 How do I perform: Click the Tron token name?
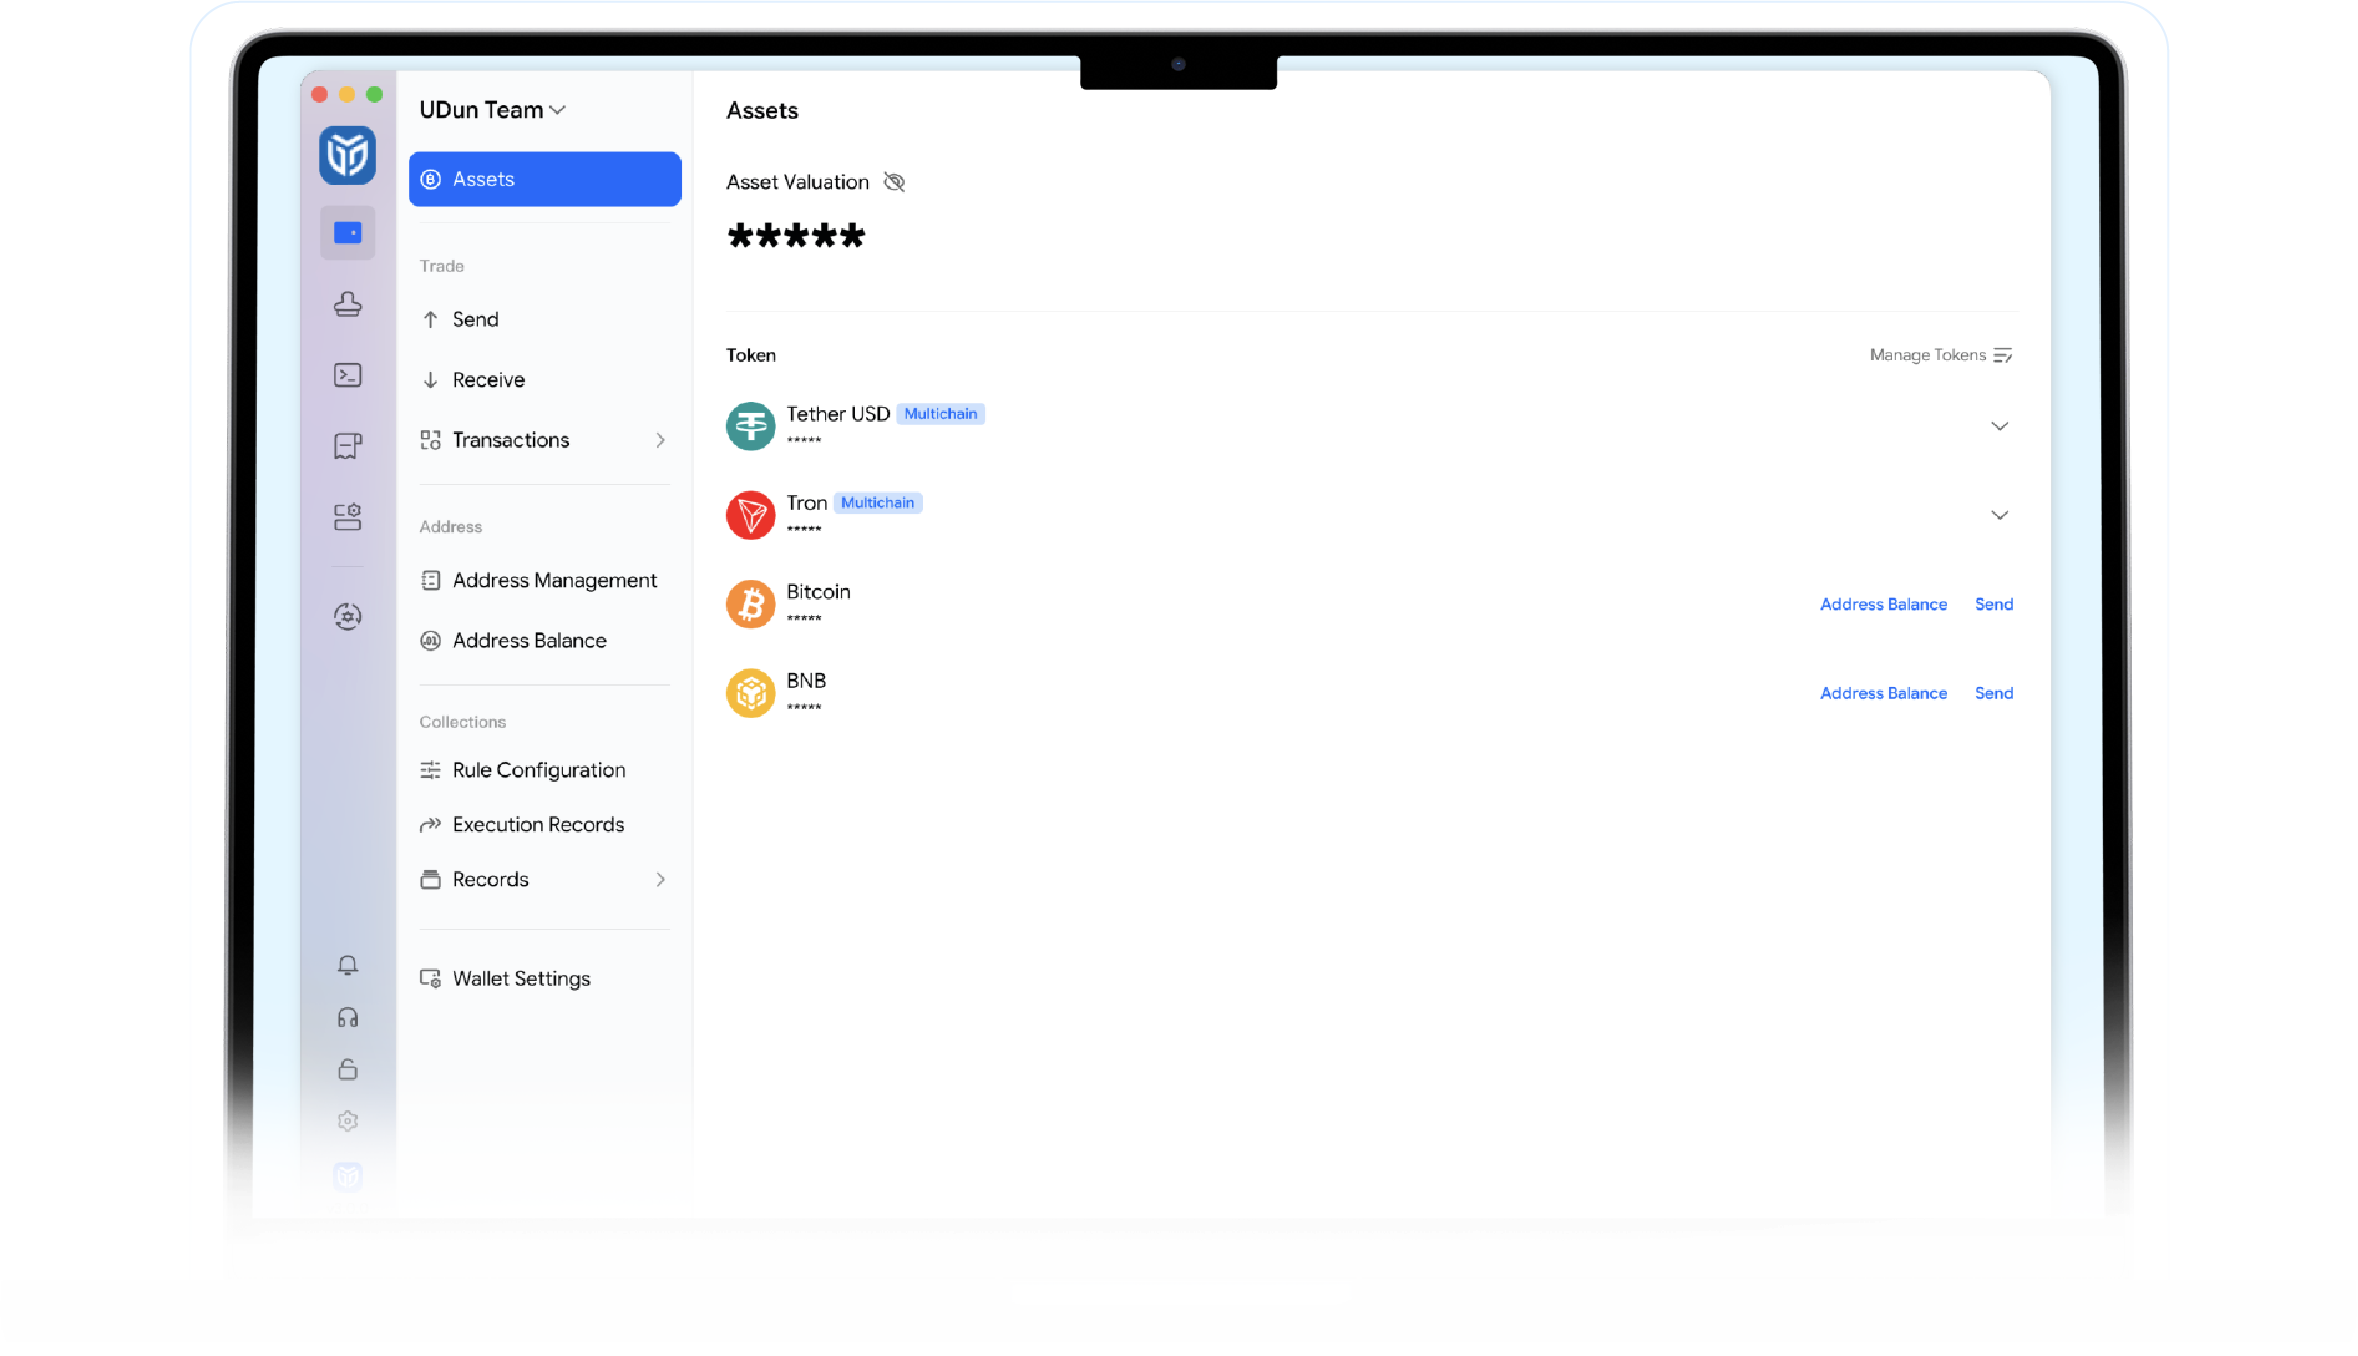[806, 503]
